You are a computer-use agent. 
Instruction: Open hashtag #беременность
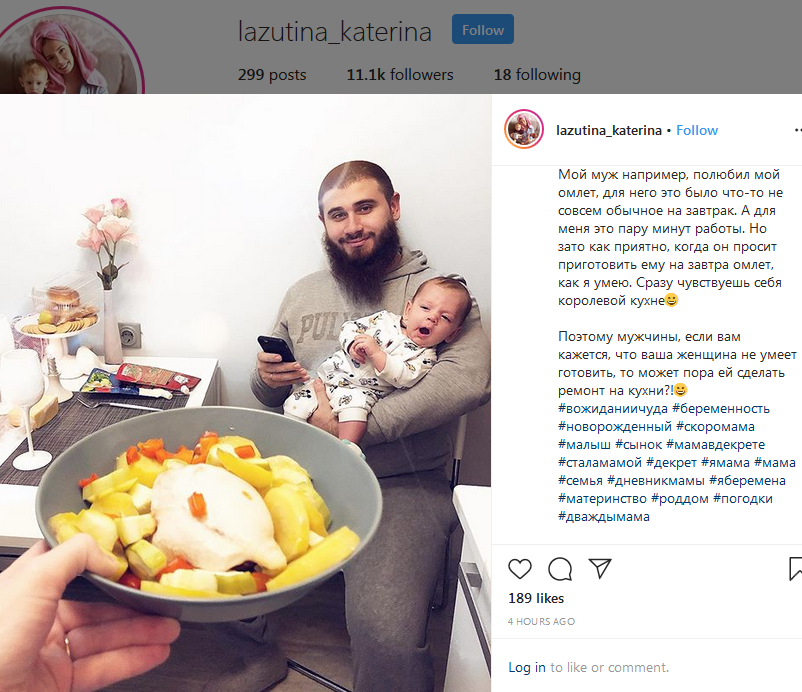point(721,409)
